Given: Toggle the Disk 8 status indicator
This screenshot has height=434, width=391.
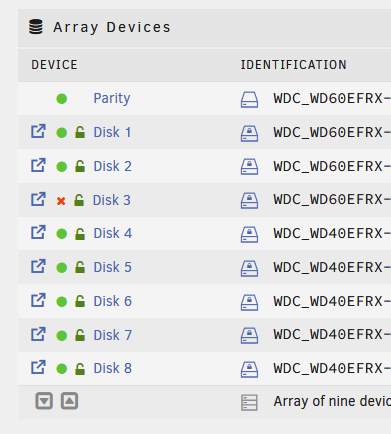Looking at the screenshot, I should click(62, 369).
